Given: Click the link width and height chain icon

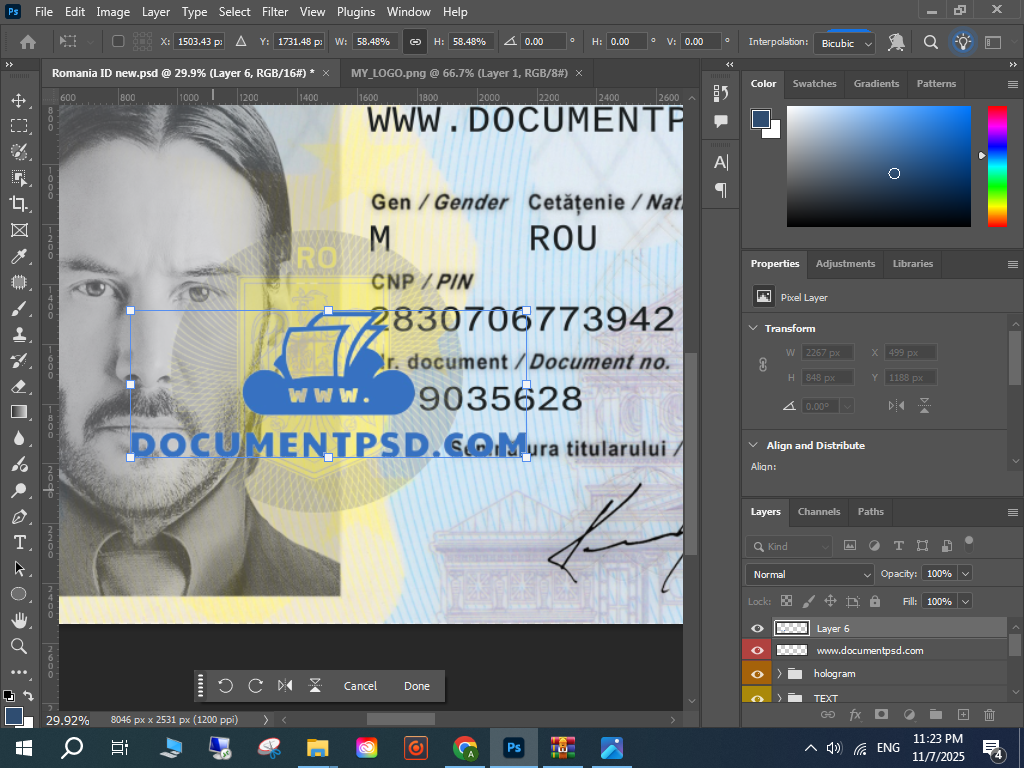Looking at the screenshot, I should [414, 42].
